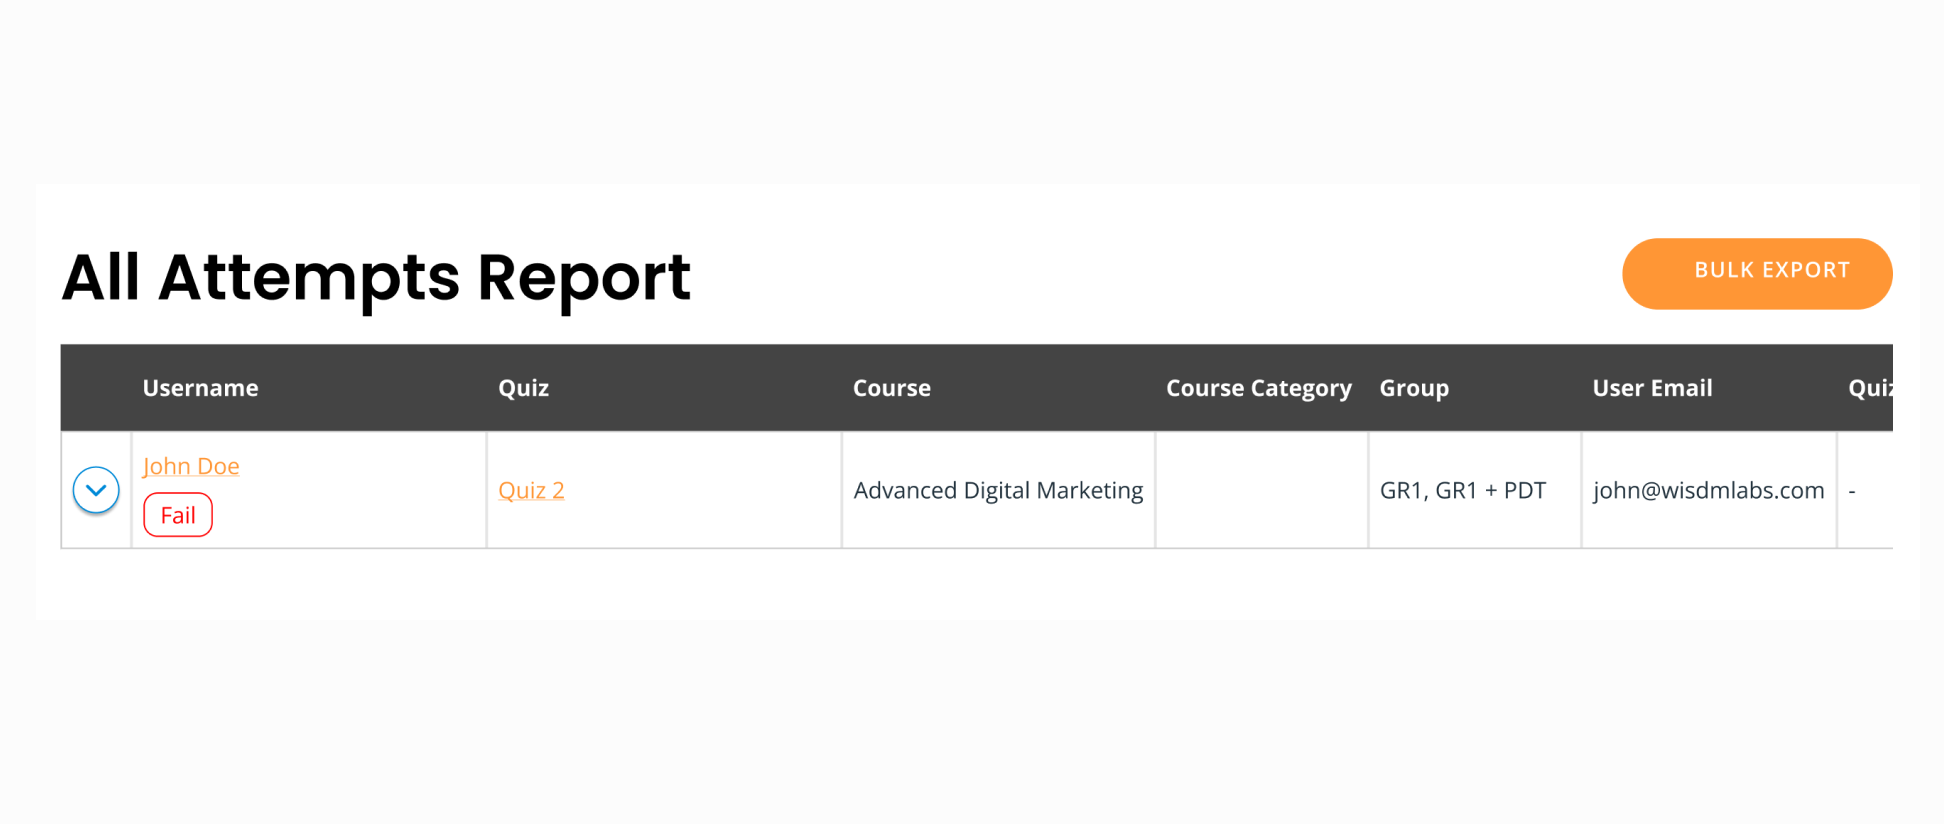Viewport: 1944px width, 824px height.
Task: Click the Group column header
Action: (x=1413, y=388)
